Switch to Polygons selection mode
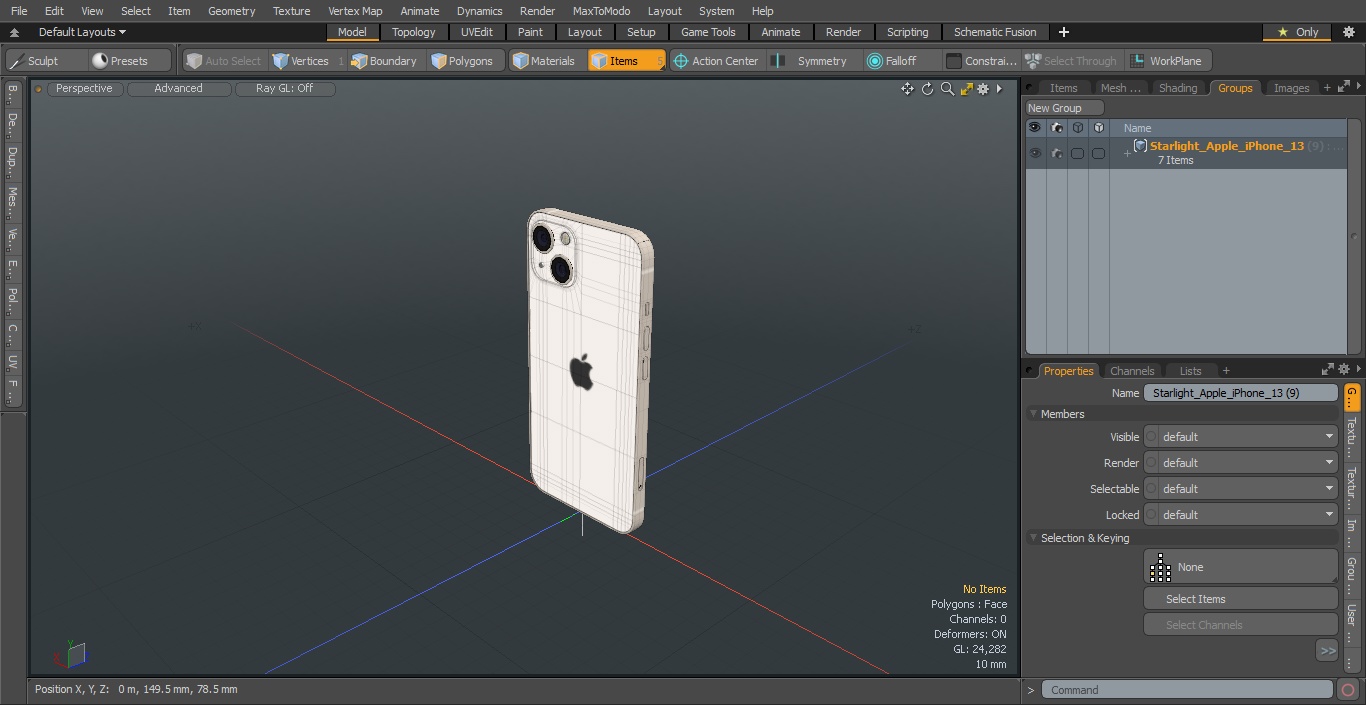The width and height of the screenshot is (1366, 705). 462,61
